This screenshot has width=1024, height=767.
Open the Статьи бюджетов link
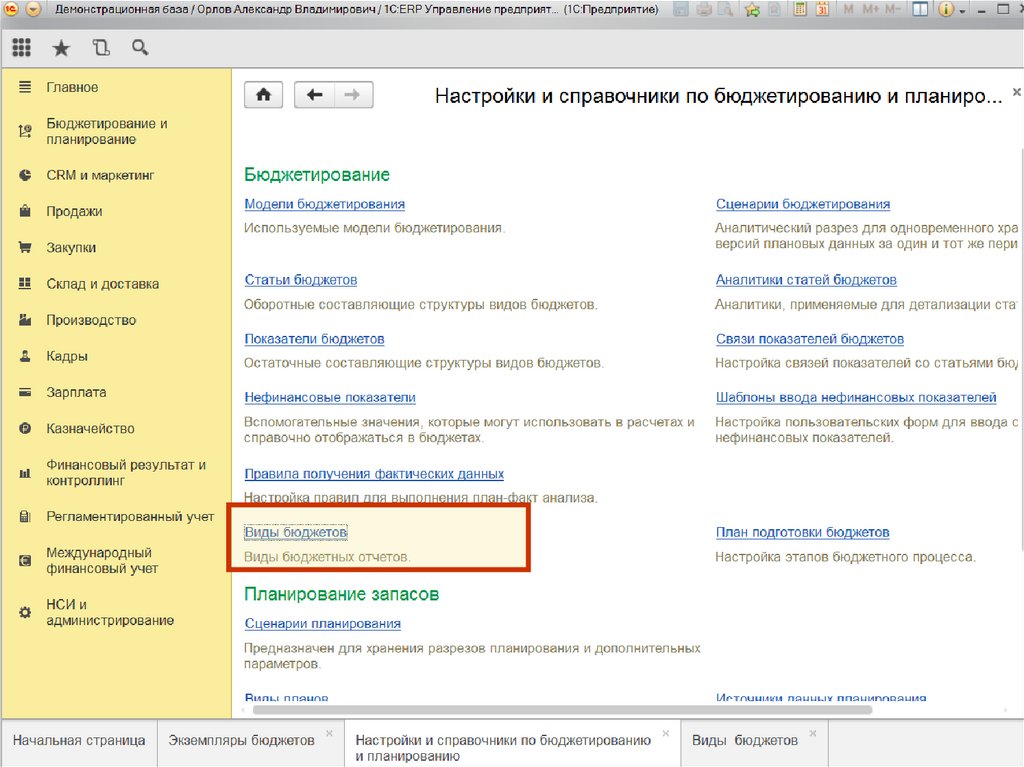(x=300, y=280)
